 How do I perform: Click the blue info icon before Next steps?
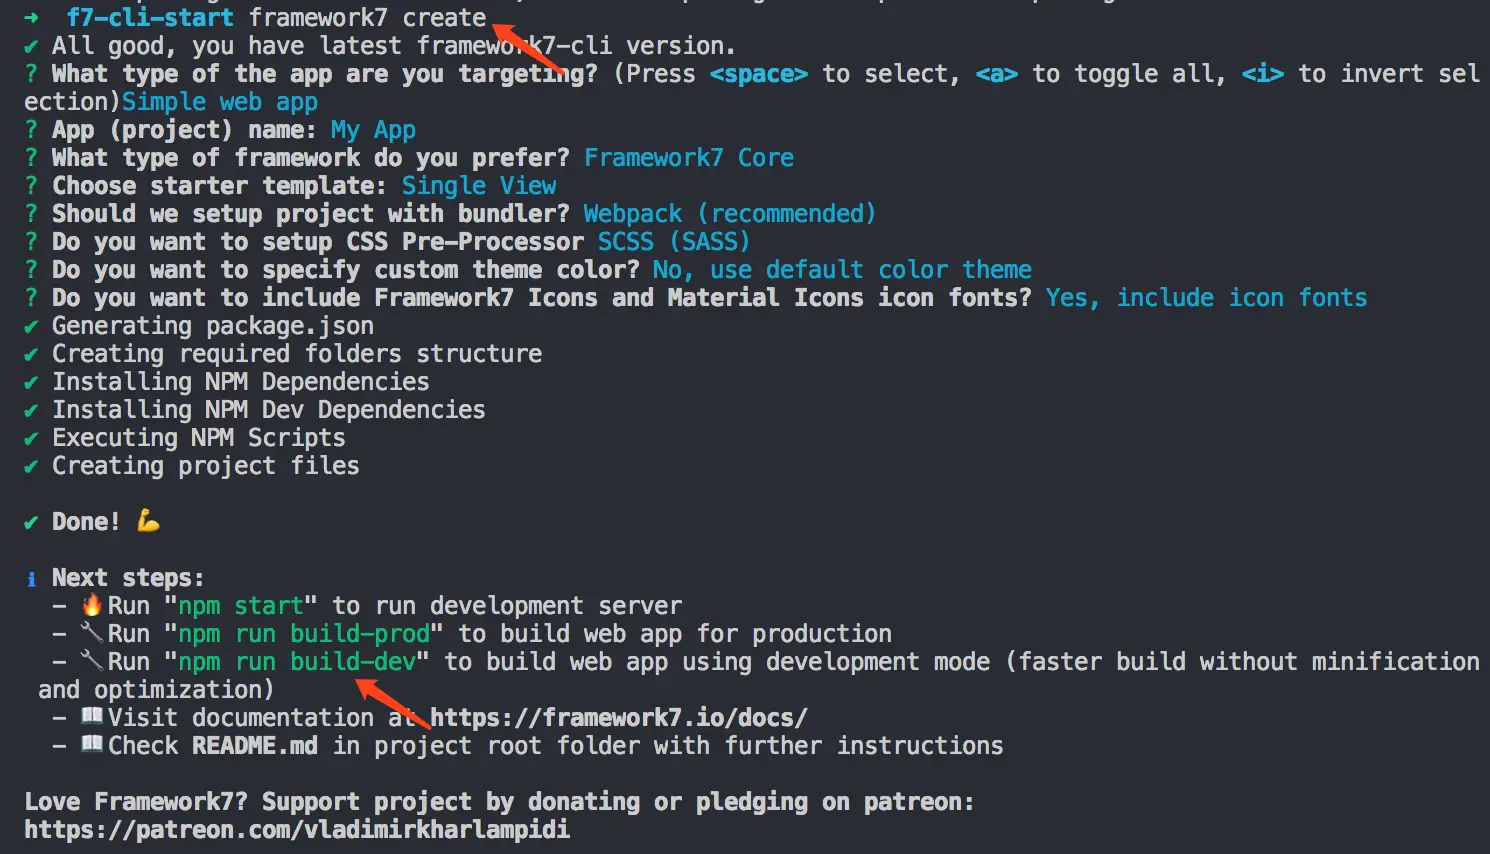(31, 579)
